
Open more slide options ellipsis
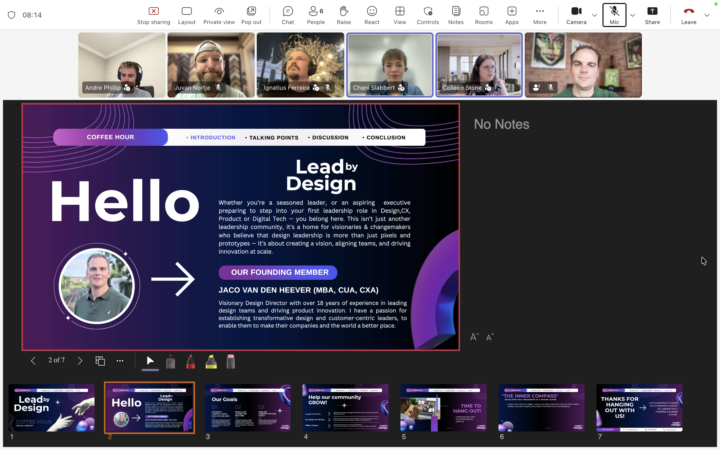point(120,361)
